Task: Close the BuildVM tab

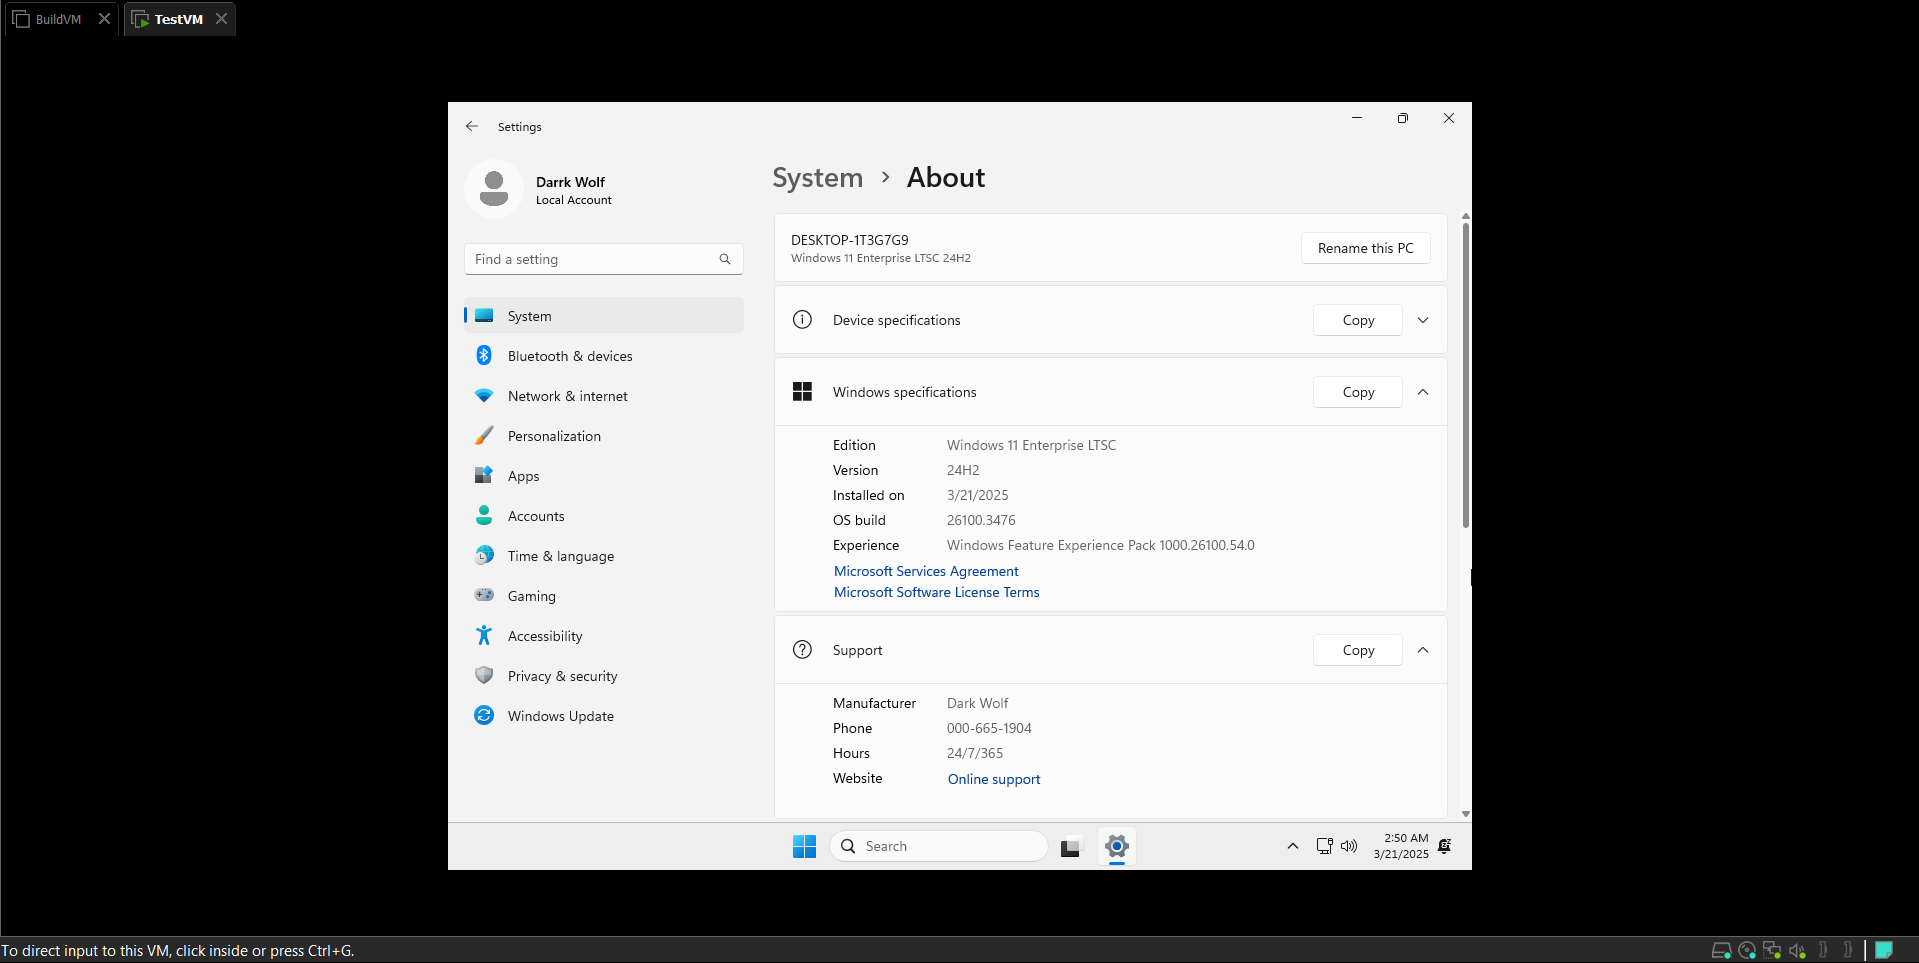Action: tap(104, 19)
